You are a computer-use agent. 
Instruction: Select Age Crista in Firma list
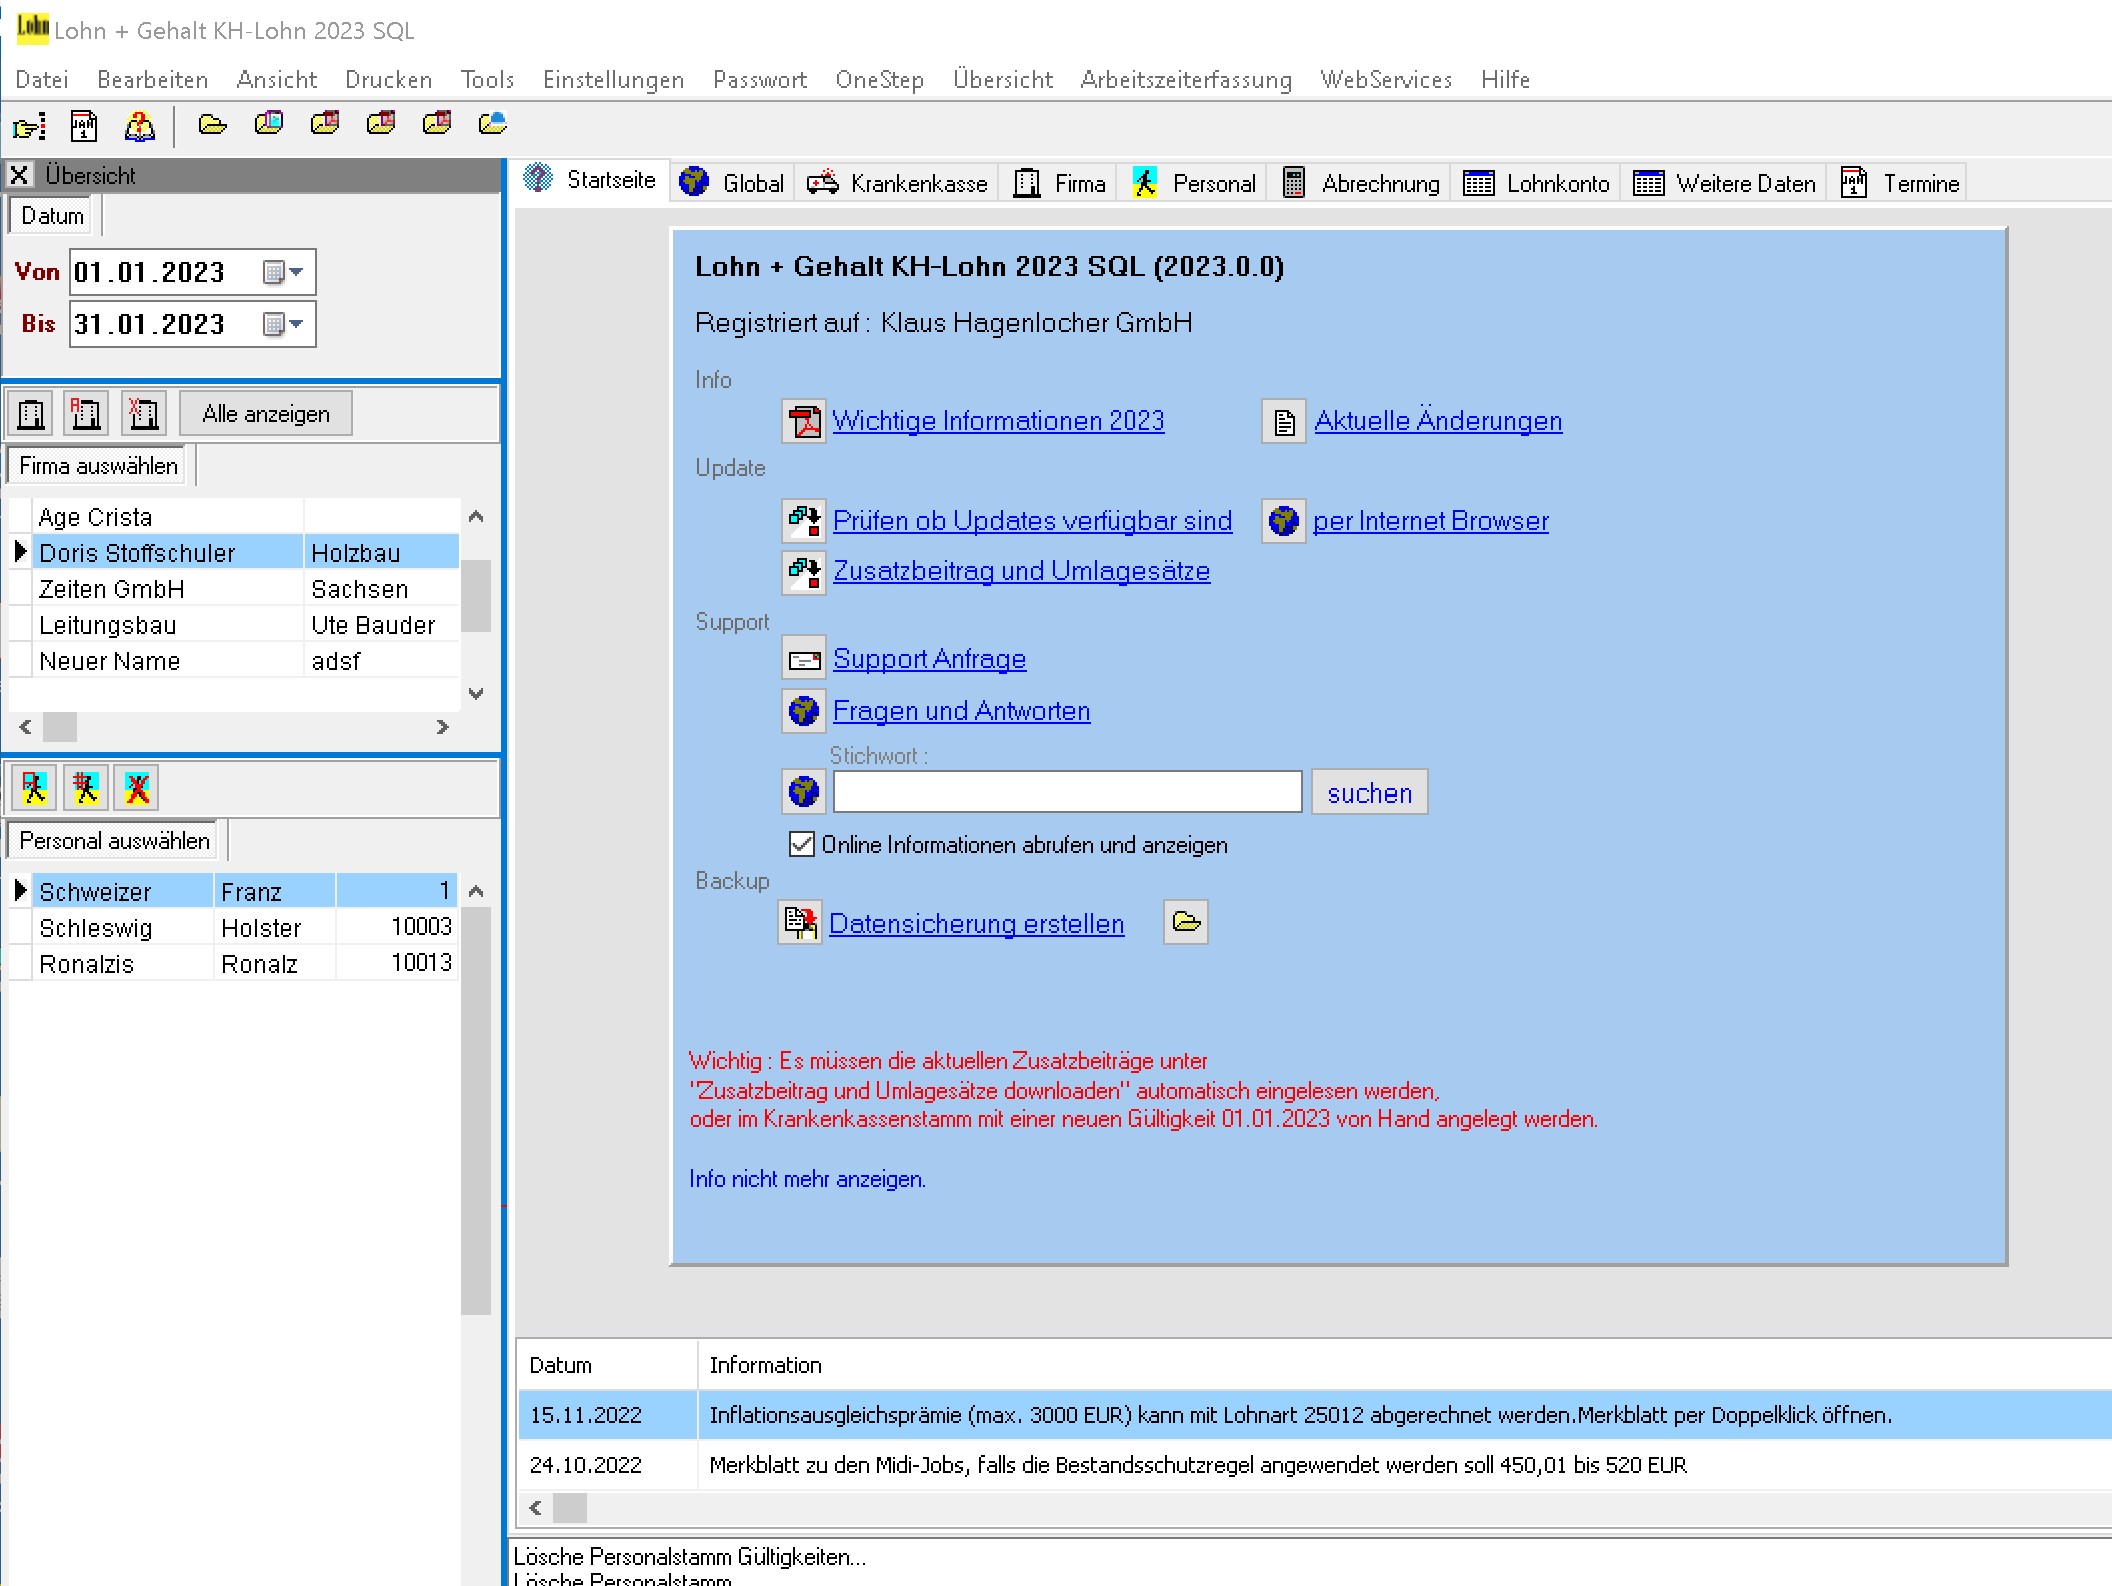pyautogui.click(x=234, y=517)
